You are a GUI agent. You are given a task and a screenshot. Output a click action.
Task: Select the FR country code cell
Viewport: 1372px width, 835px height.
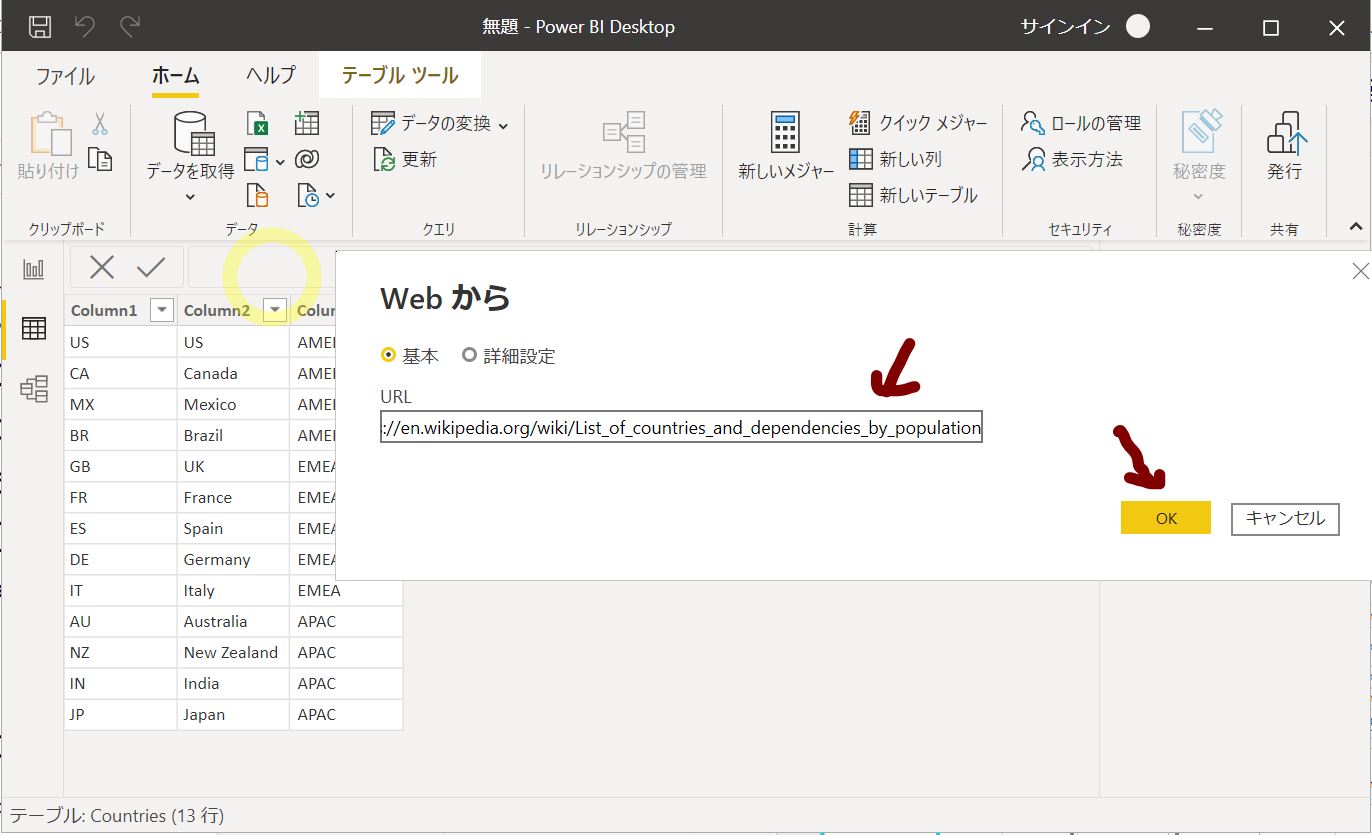coord(121,497)
